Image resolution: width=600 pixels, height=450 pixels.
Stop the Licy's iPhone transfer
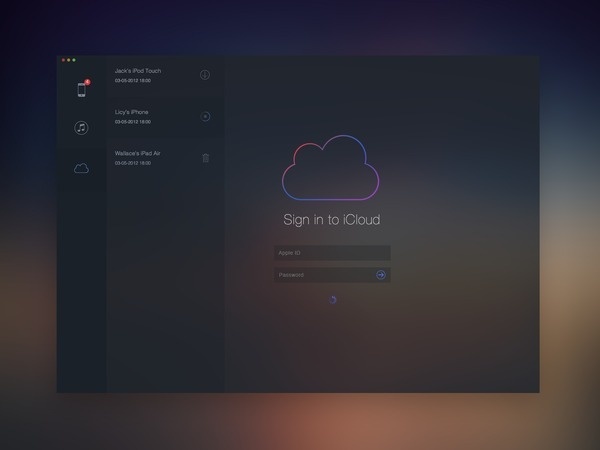point(205,116)
